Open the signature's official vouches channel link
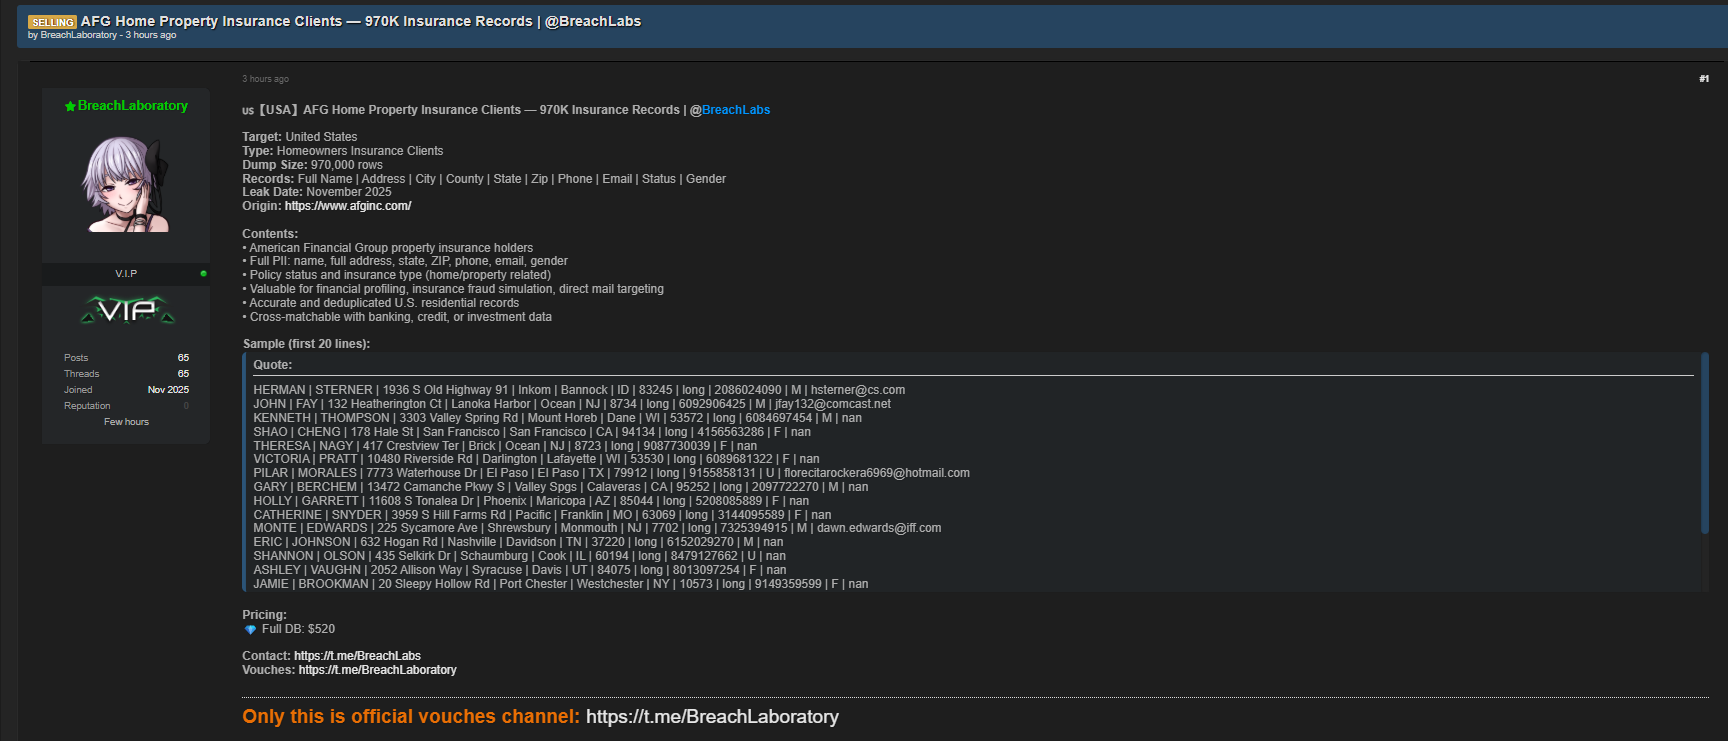The height and width of the screenshot is (741, 1728). pyautogui.click(x=712, y=717)
